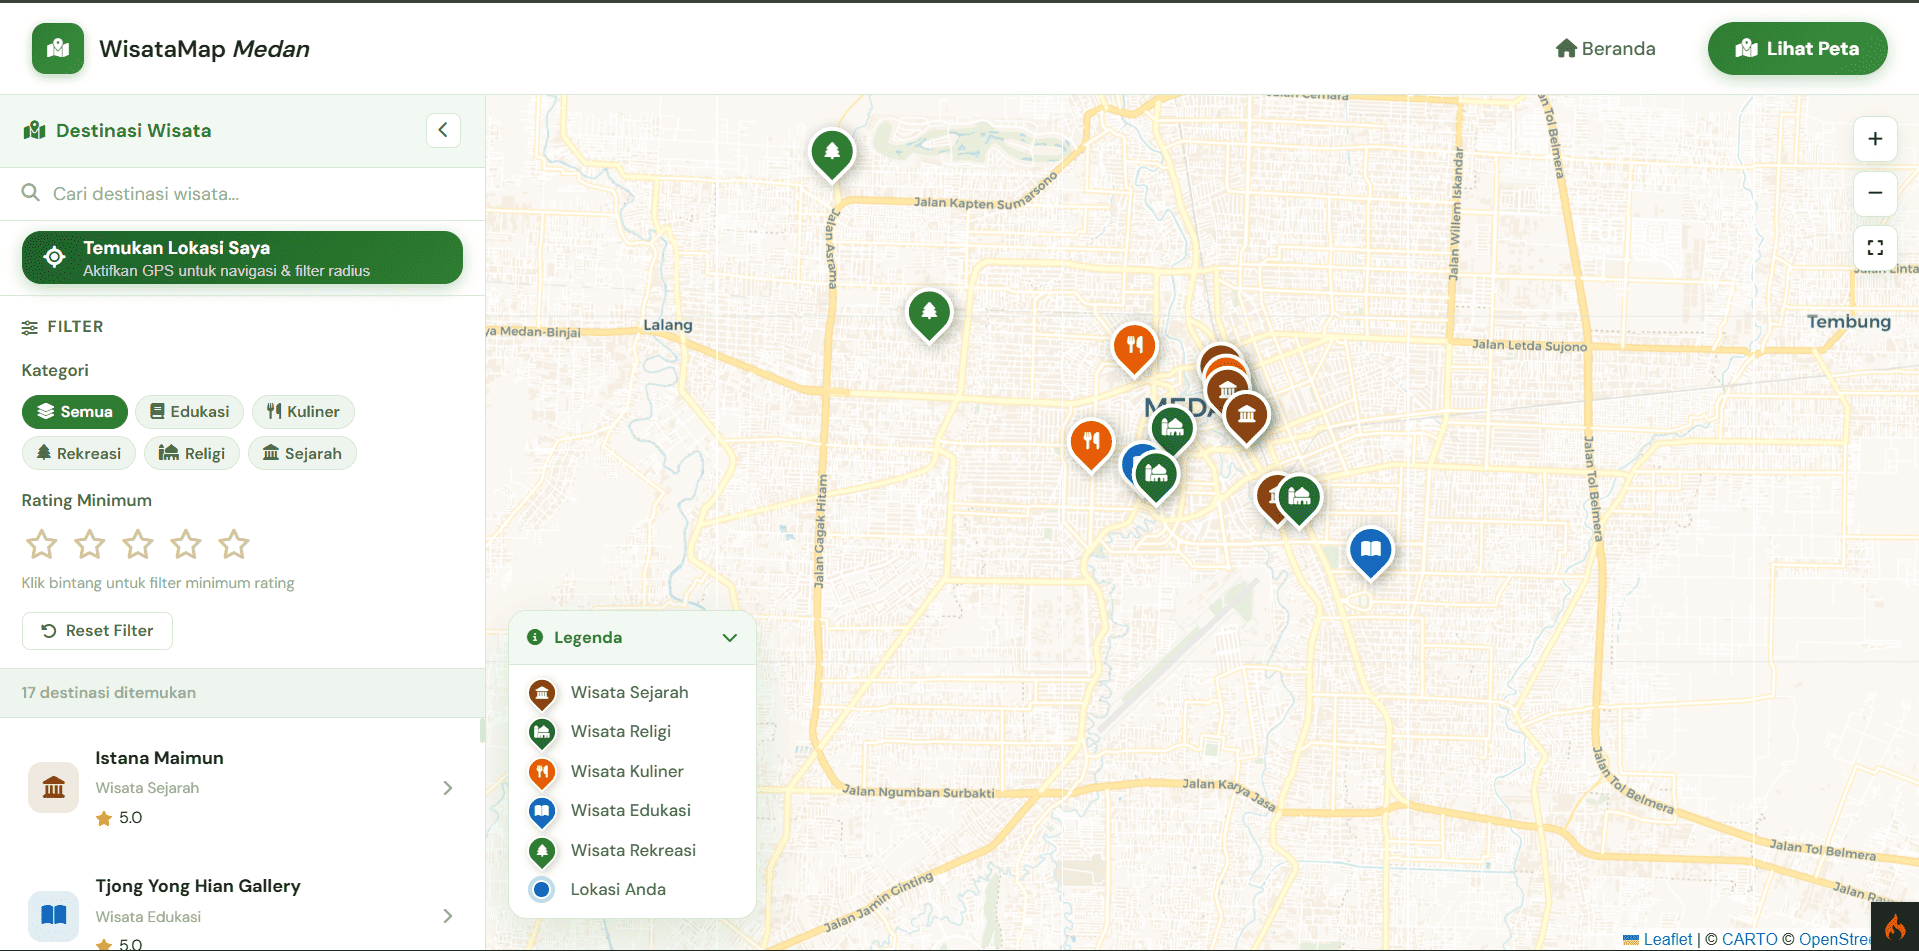
Task: Set minimum rating to one star
Action: 41,544
